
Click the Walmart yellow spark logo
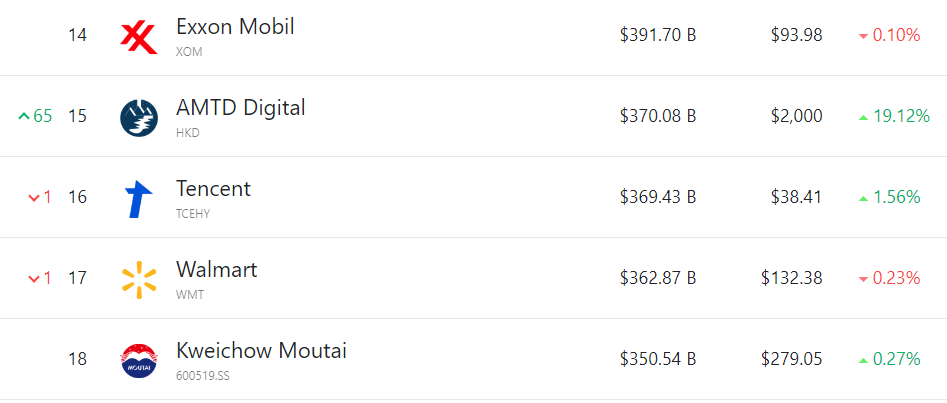[x=139, y=280]
